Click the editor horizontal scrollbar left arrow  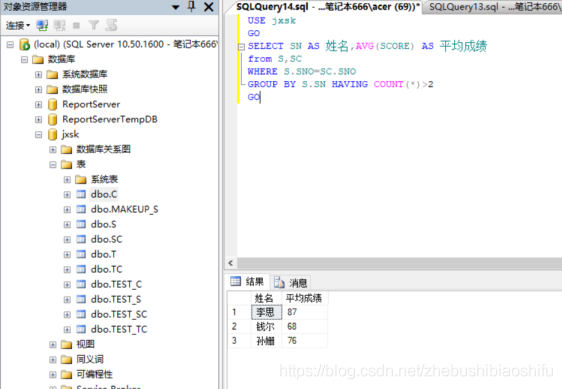[x=231, y=264]
